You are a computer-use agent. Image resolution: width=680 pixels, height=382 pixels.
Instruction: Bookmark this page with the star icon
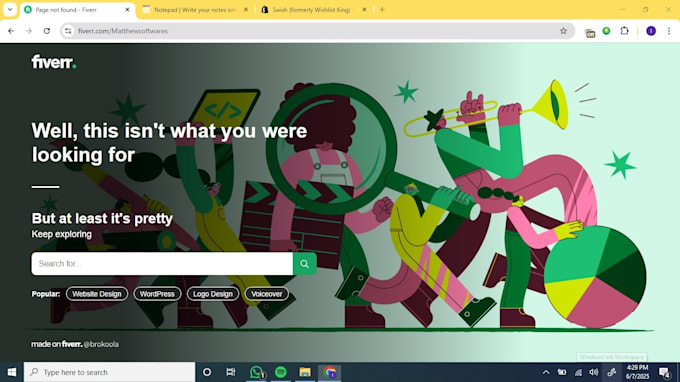pyautogui.click(x=563, y=31)
